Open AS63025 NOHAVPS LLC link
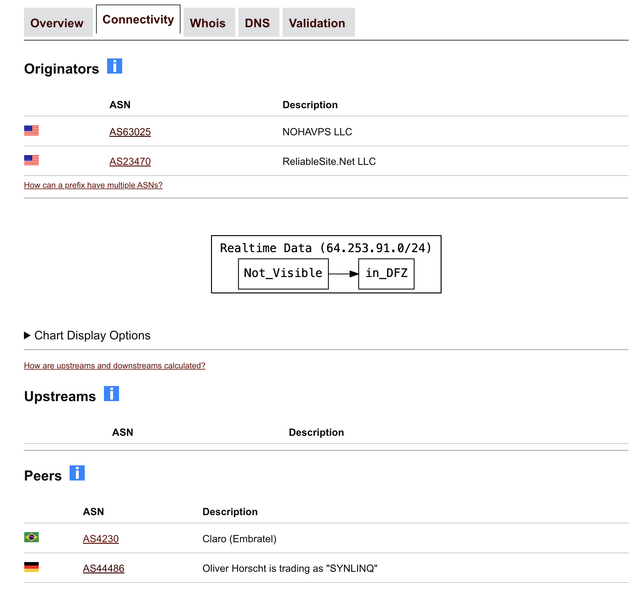 130,132
